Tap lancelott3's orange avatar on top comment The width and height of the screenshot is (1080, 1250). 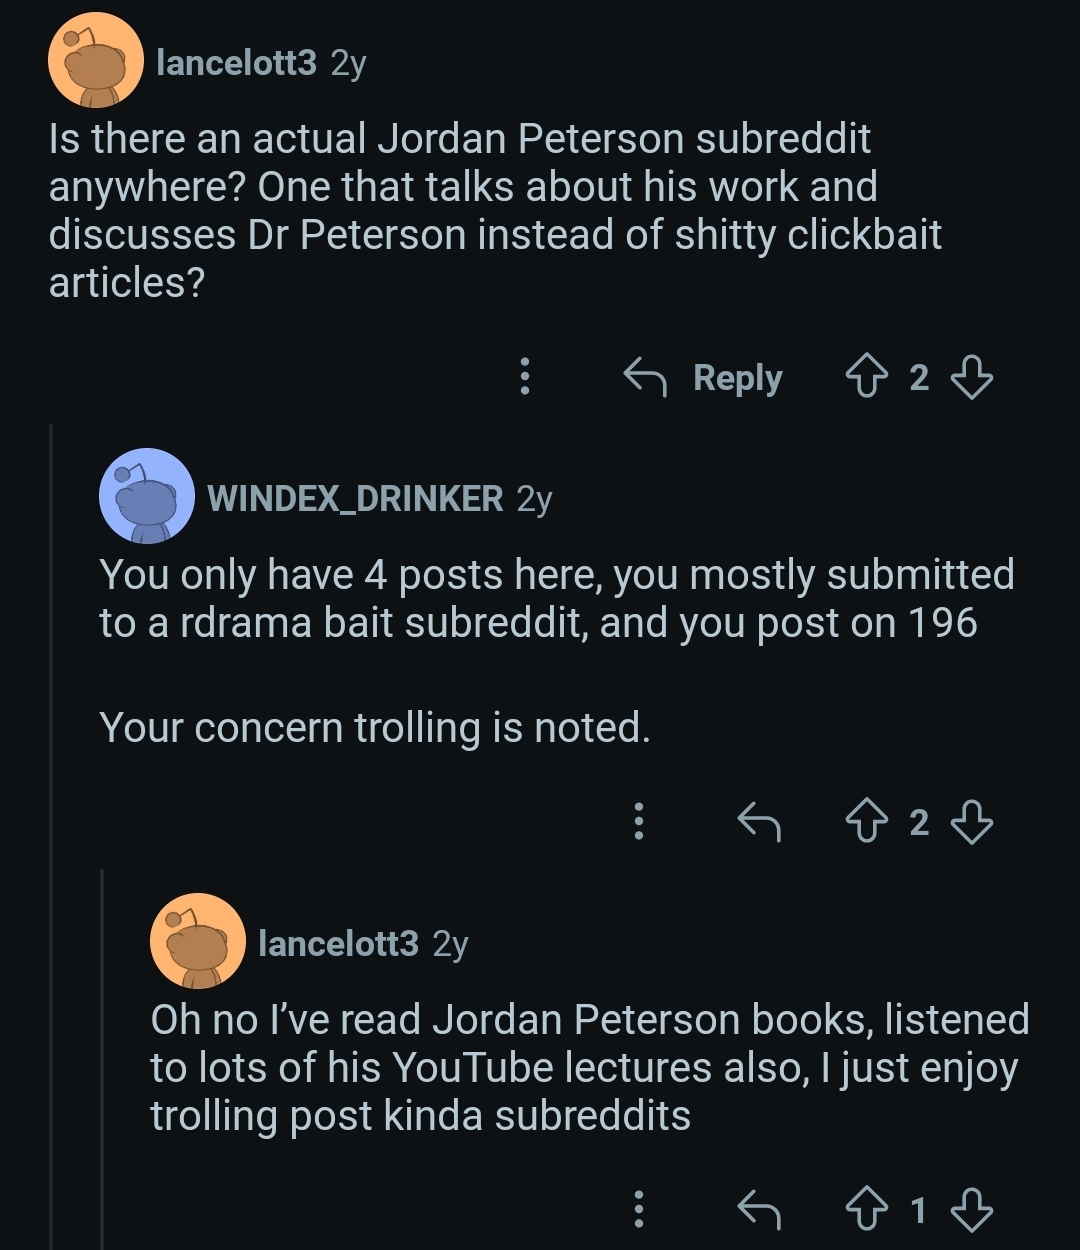96,60
